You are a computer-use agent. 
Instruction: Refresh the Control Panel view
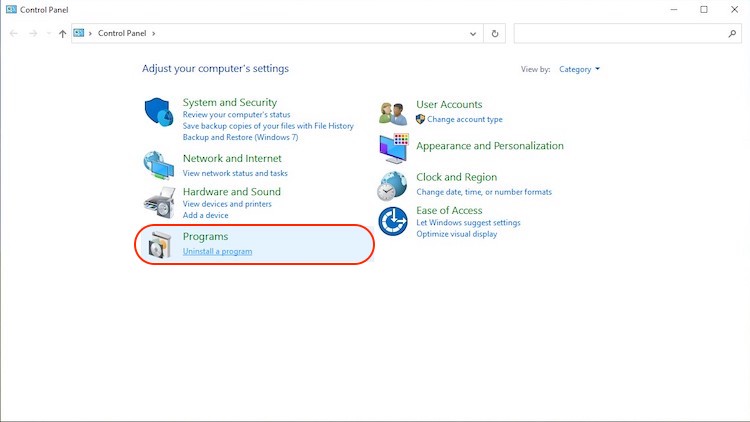495,33
